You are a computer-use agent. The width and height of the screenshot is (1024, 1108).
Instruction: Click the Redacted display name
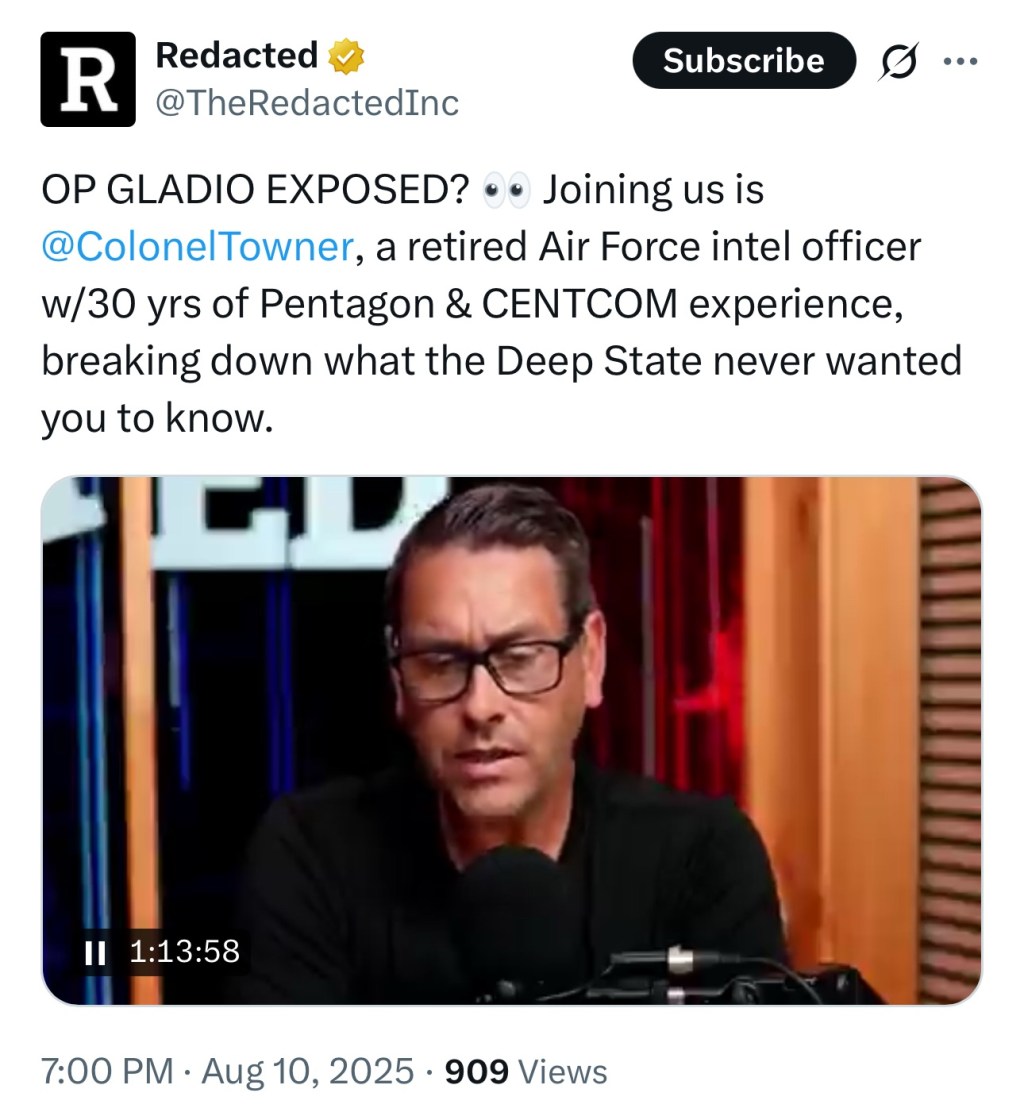click(238, 56)
